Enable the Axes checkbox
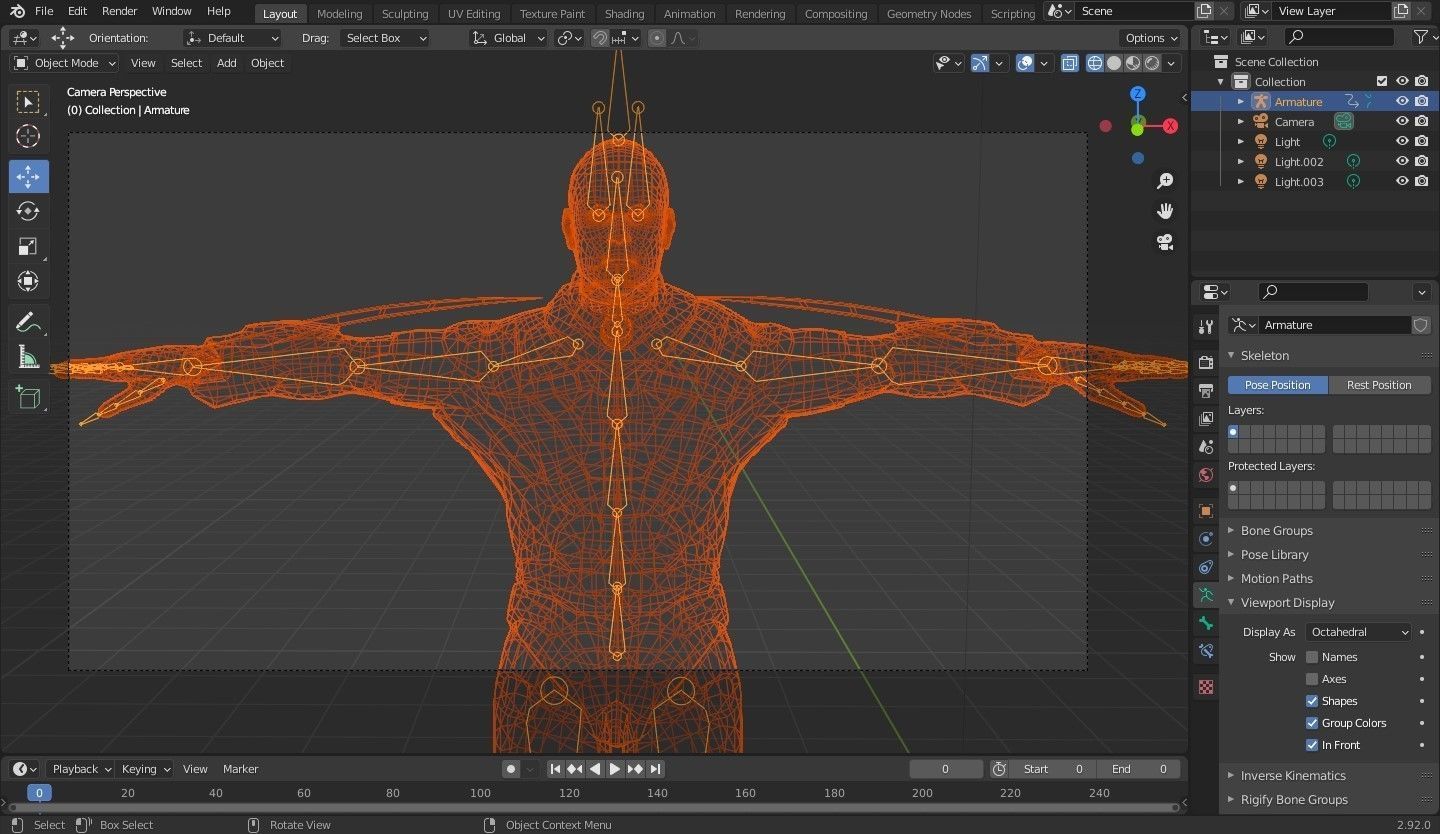1440x834 pixels. 1312,679
